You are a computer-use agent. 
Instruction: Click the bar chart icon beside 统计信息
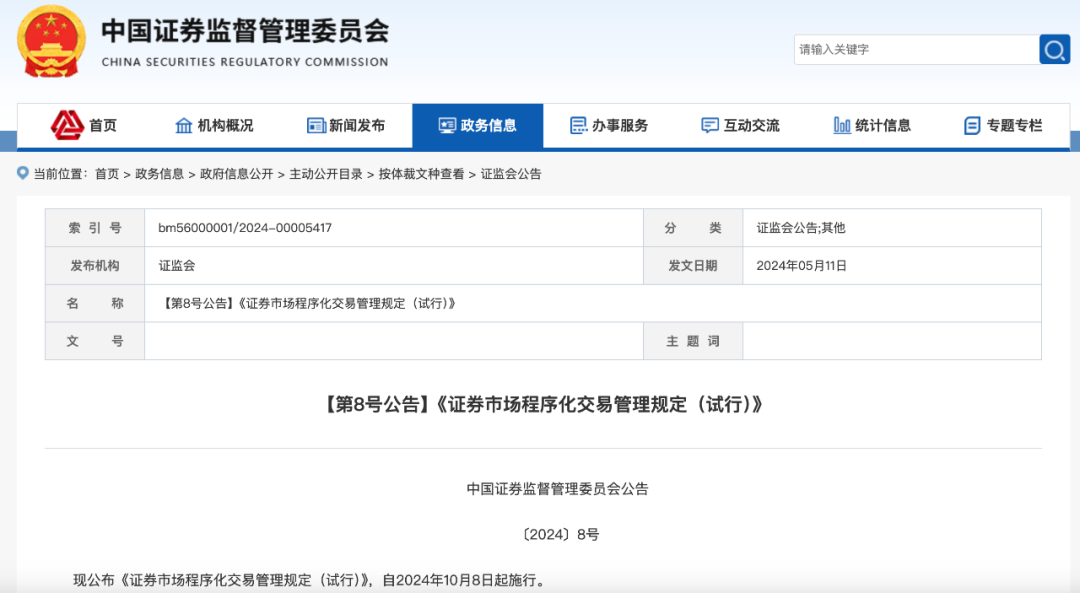(x=842, y=125)
